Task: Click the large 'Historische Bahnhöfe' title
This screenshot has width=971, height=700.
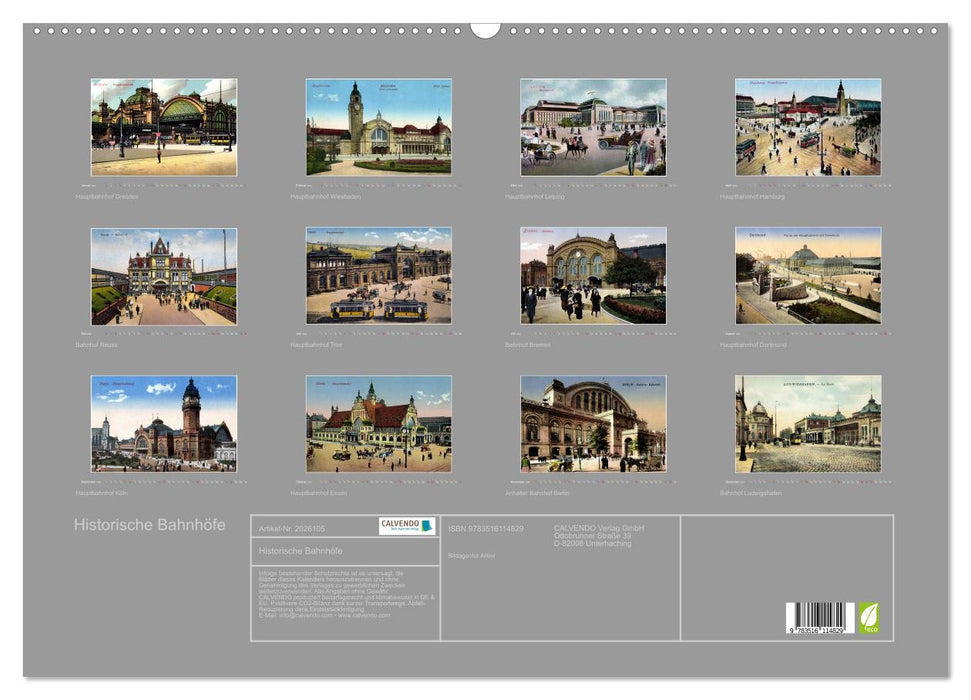Action: pyautogui.click(x=149, y=525)
